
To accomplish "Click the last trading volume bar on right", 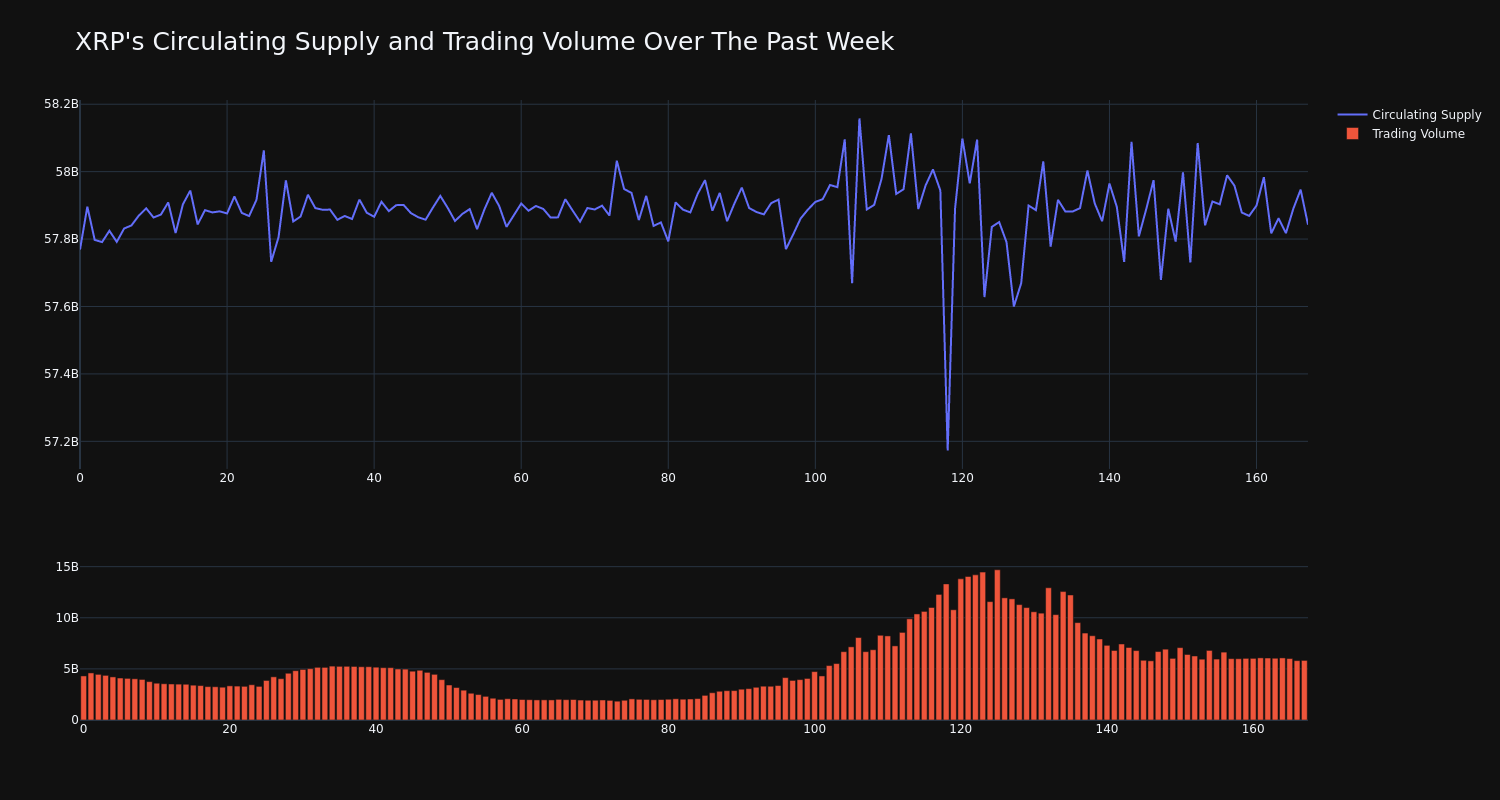I will [1304, 690].
